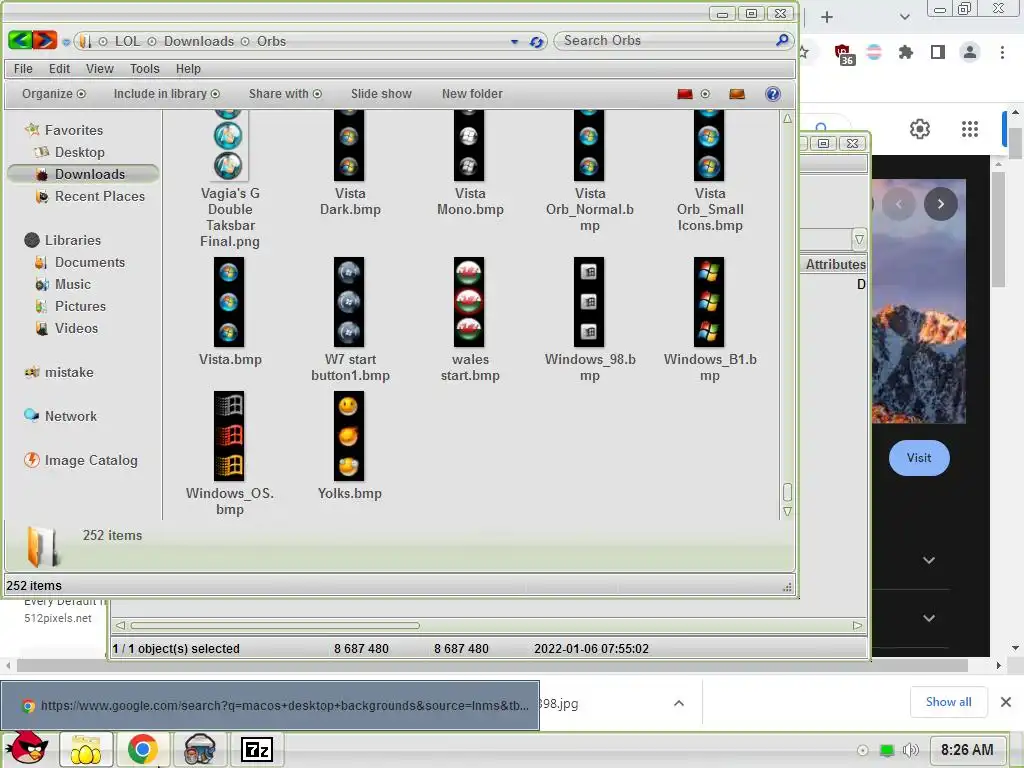Screen dimensions: 1024x768
Task: Click the refresh icon in the address bar
Action: pyautogui.click(x=536, y=42)
